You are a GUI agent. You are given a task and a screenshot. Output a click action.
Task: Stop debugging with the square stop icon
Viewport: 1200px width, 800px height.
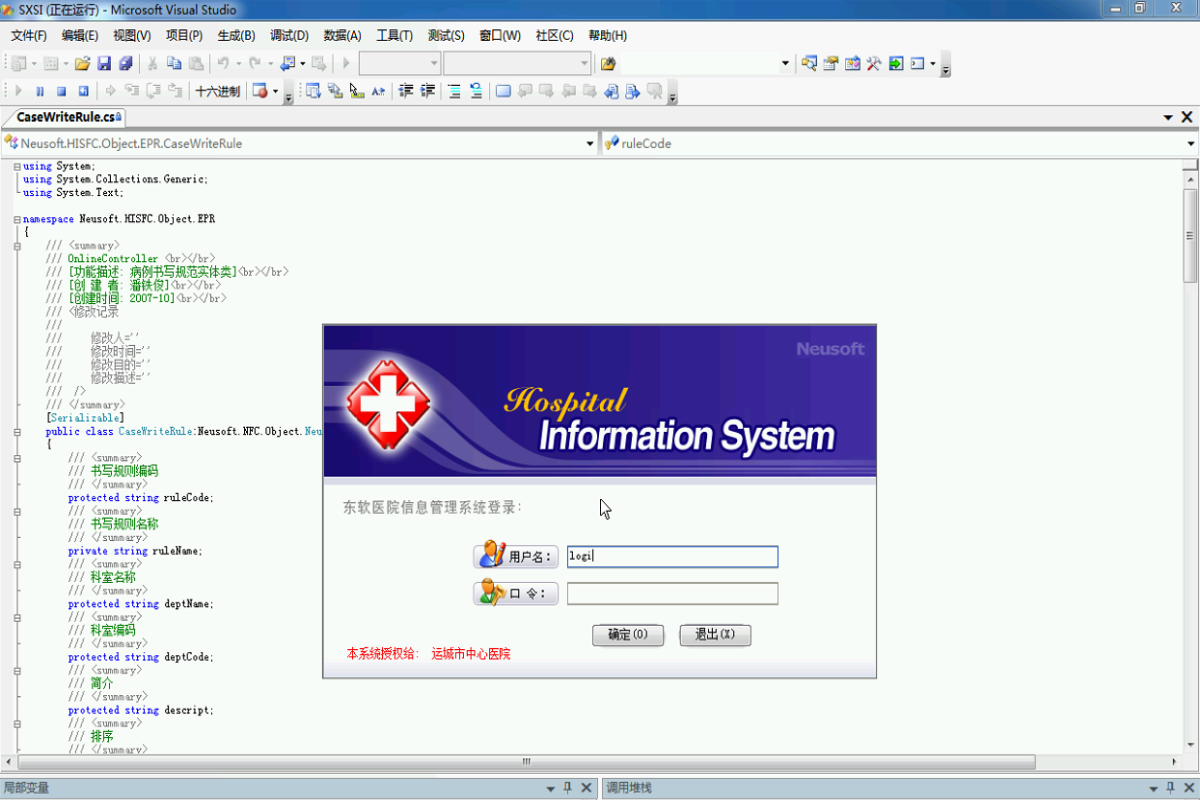pos(61,91)
